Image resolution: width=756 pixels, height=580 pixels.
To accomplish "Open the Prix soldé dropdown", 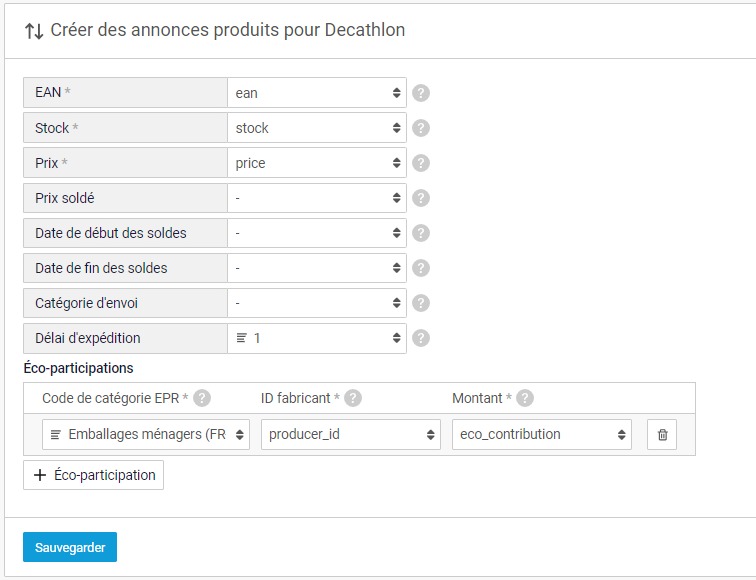I will [317, 198].
